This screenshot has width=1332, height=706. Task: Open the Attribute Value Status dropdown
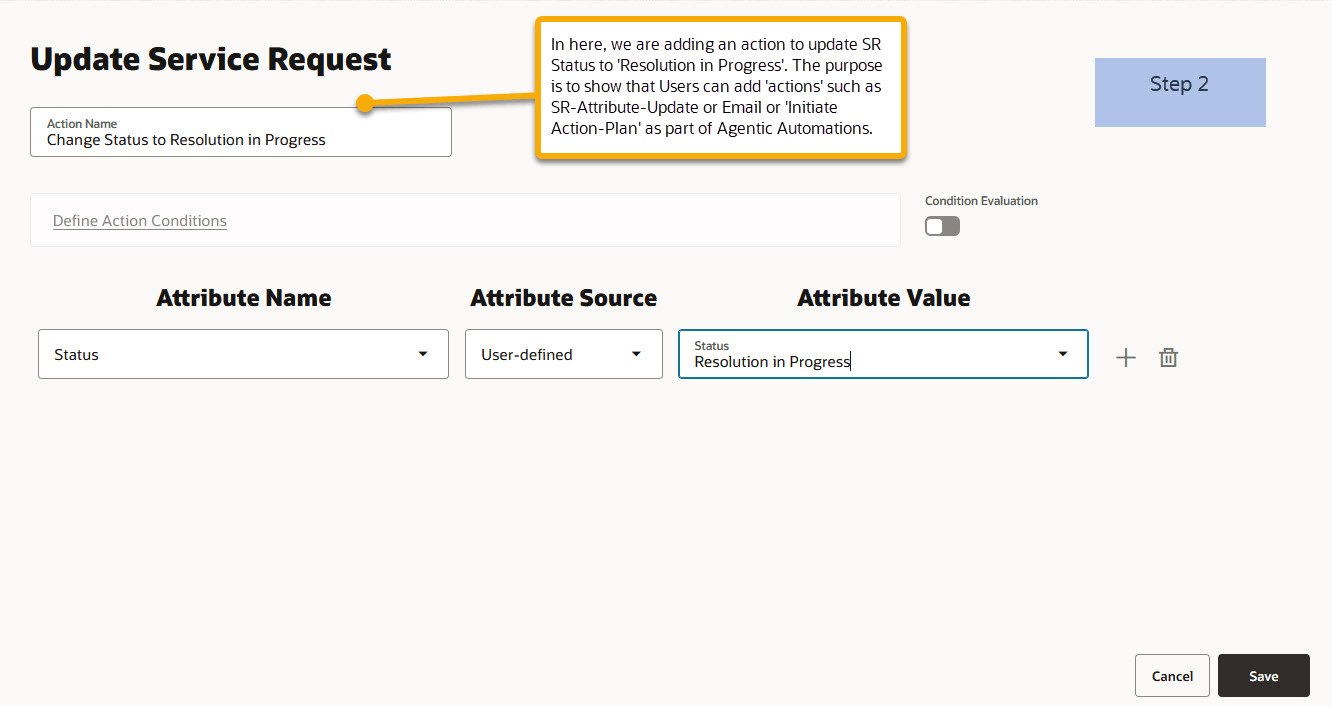[x=1062, y=354]
